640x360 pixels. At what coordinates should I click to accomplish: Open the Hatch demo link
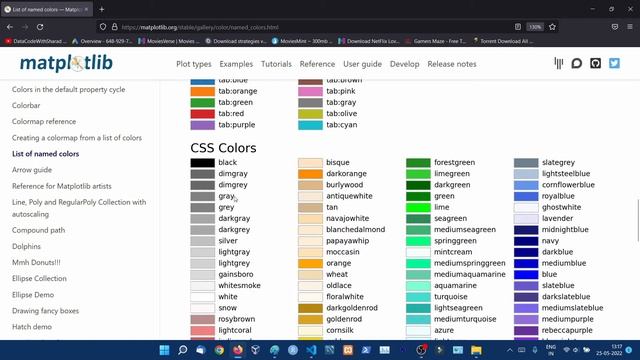click(32, 327)
